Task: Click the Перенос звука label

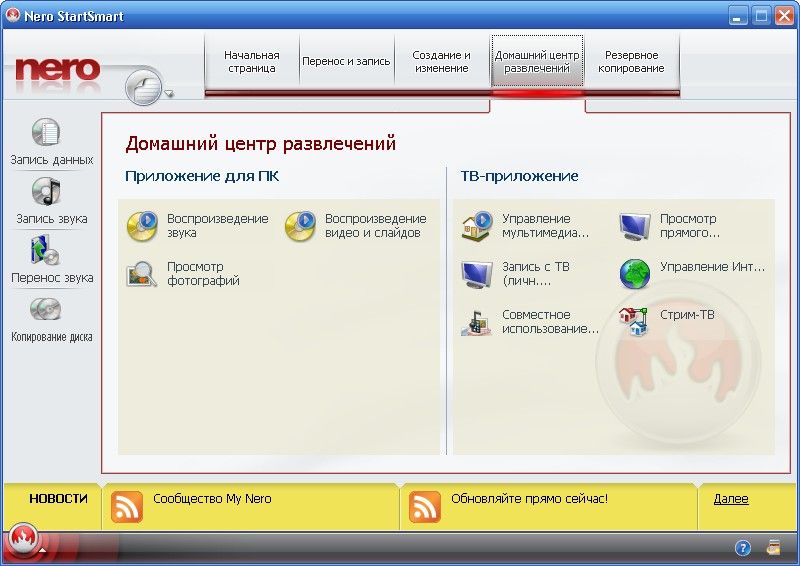Action: tap(52, 278)
